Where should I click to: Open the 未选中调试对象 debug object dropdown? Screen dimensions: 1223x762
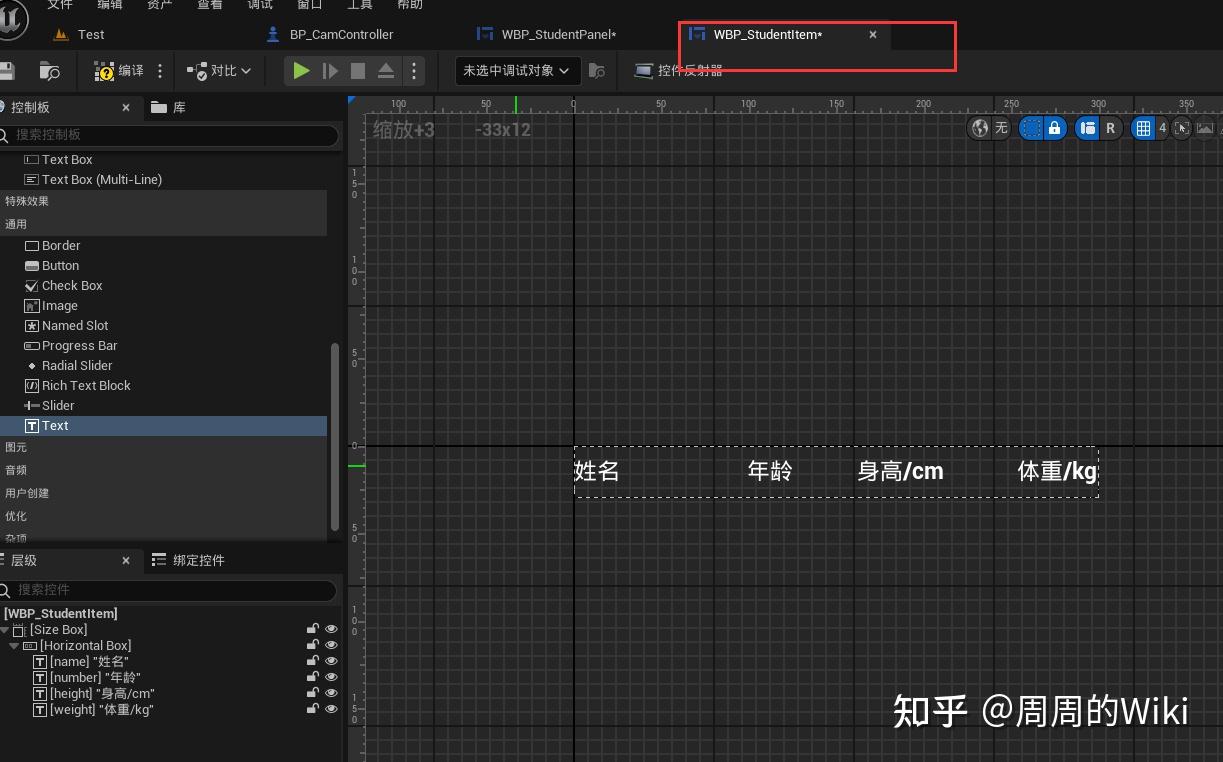516,71
